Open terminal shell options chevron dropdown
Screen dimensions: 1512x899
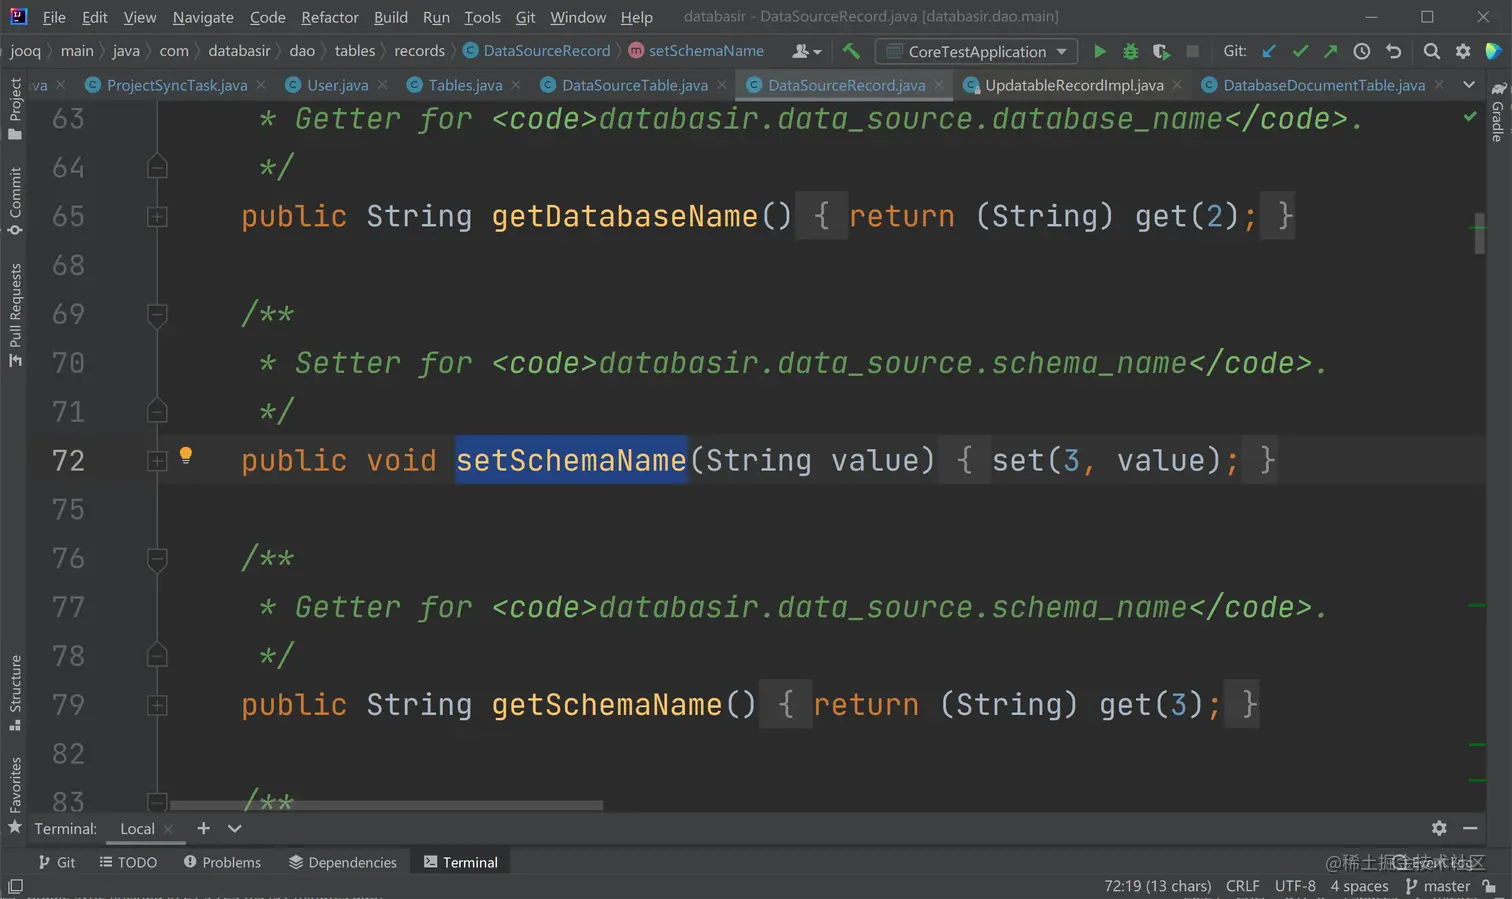click(x=234, y=828)
